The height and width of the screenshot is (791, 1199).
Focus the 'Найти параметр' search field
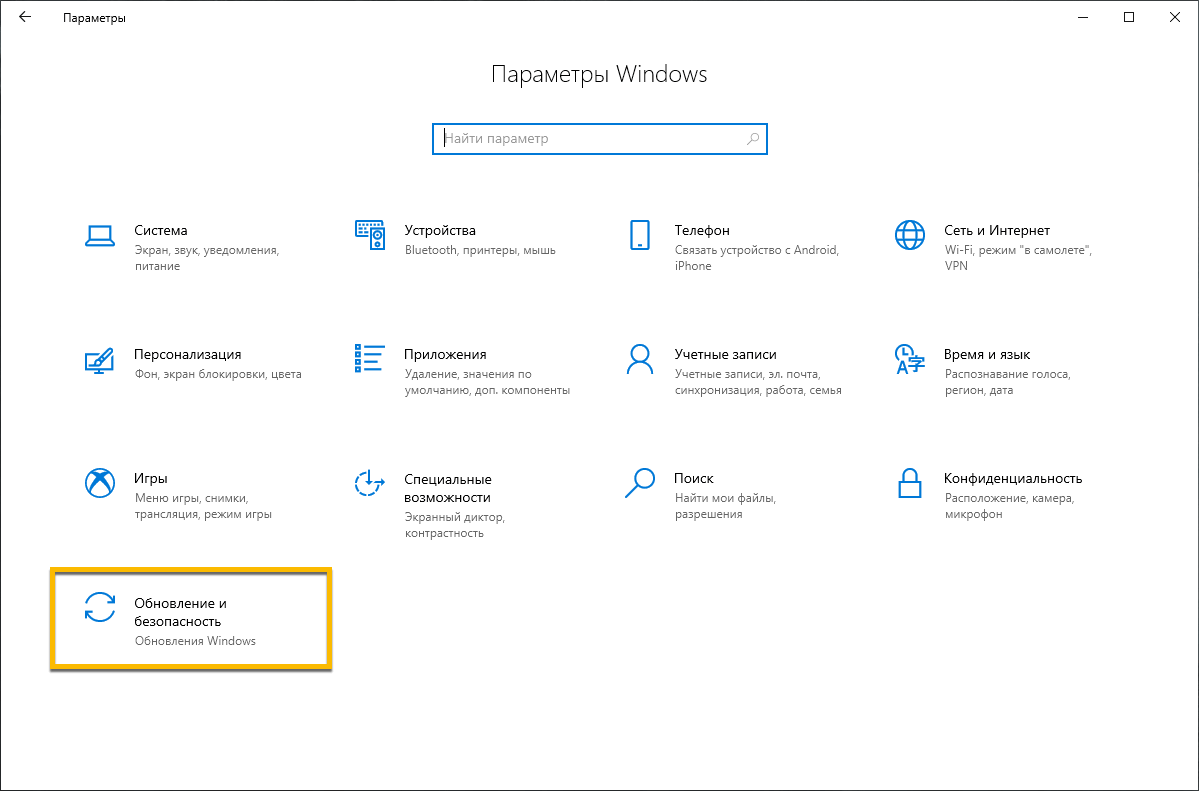[600, 138]
